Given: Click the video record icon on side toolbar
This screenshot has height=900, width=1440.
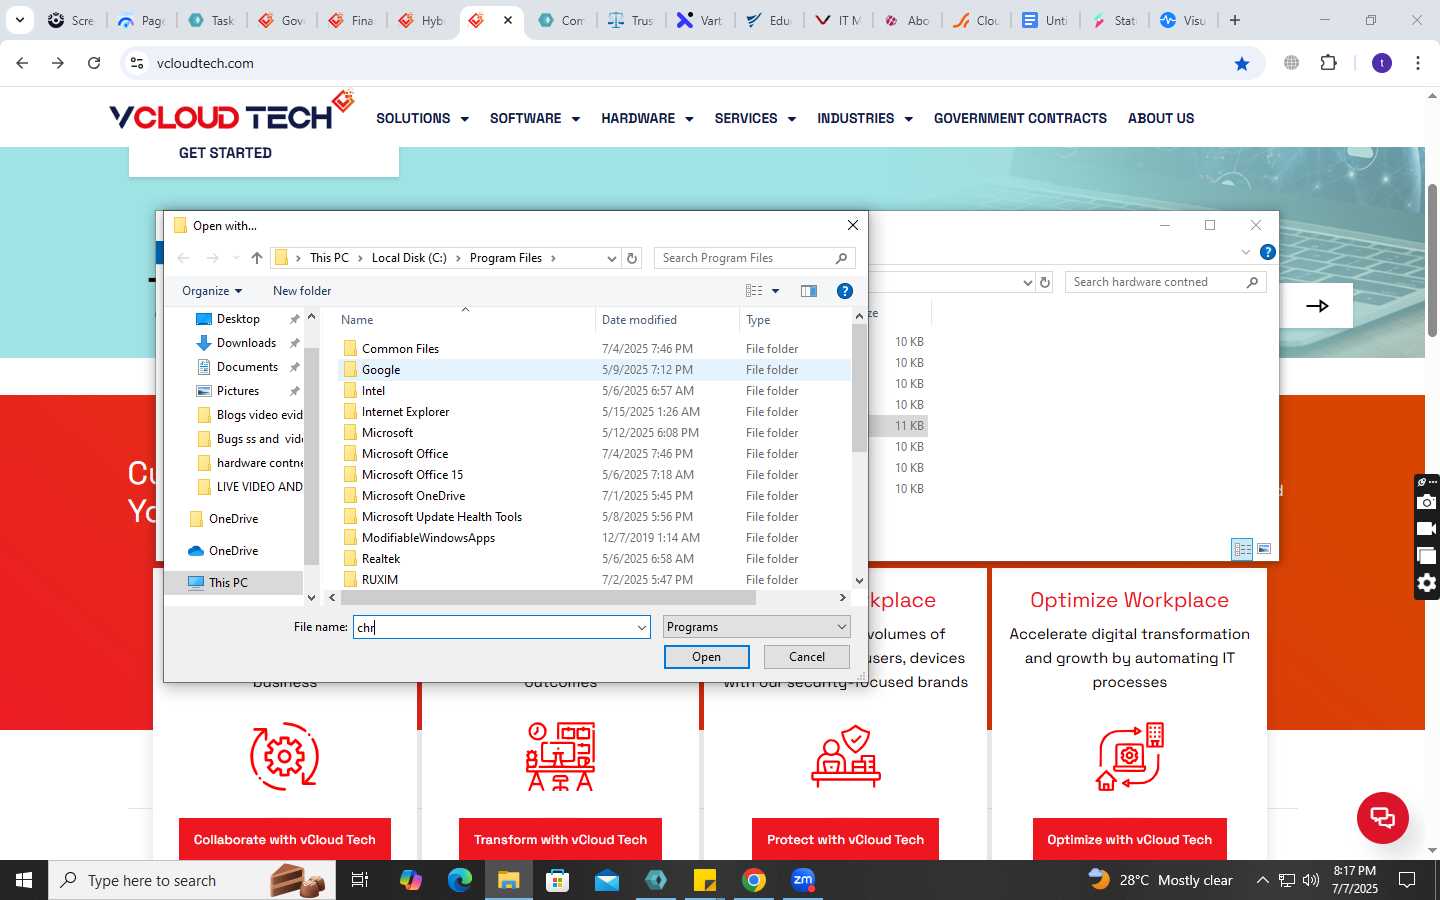Looking at the screenshot, I should click(x=1427, y=529).
